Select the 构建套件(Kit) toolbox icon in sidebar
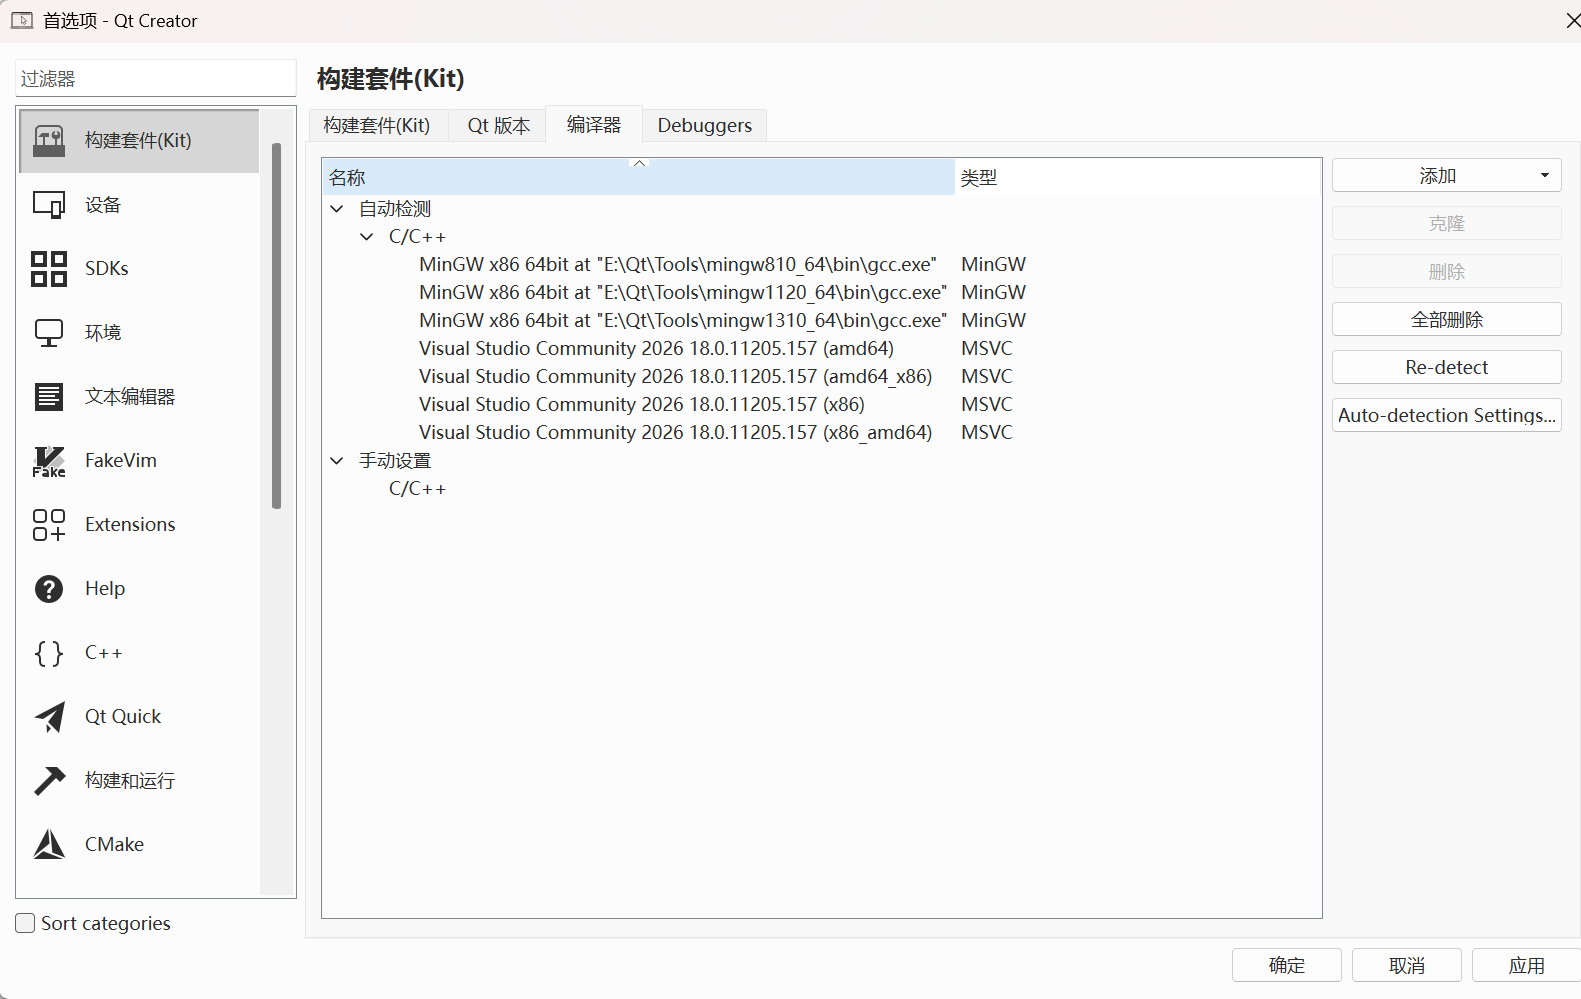Image resolution: width=1581 pixels, height=999 pixels. point(49,141)
